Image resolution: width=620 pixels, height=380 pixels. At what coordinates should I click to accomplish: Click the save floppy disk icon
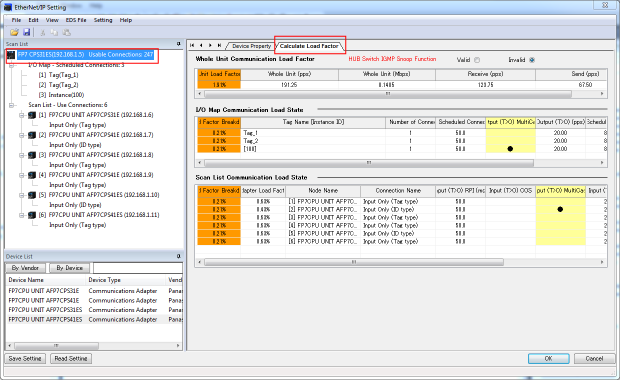(26, 32)
